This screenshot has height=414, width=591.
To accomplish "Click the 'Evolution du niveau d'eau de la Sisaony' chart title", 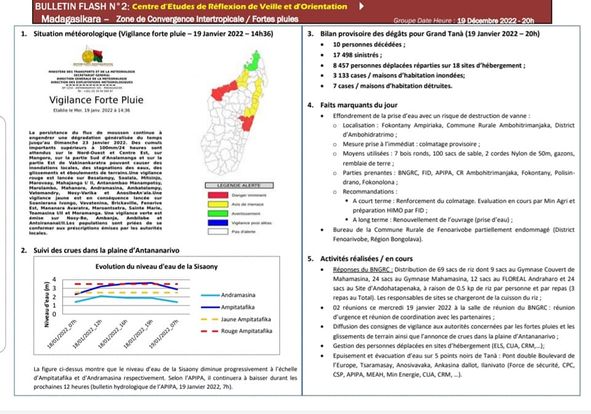I will click(156, 267).
